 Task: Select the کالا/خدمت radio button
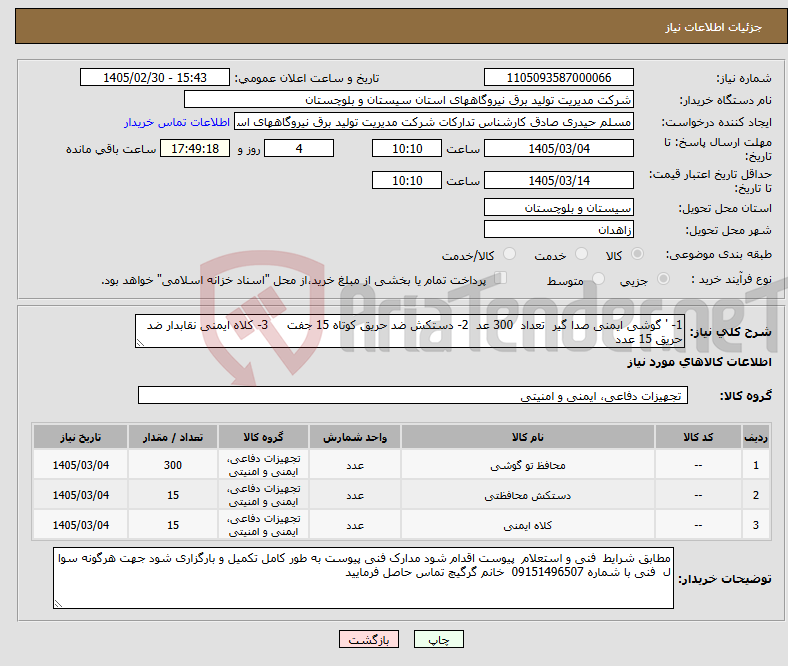pos(510,254)
